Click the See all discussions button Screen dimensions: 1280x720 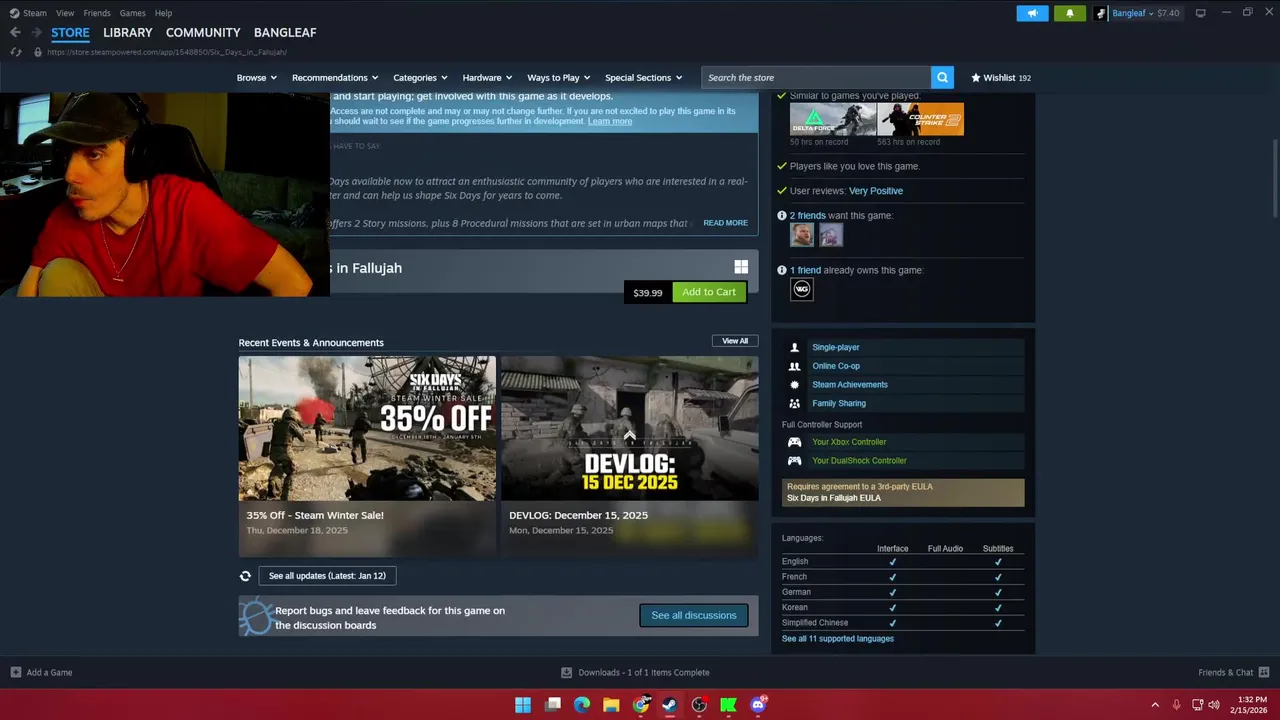tap(694, 615)
